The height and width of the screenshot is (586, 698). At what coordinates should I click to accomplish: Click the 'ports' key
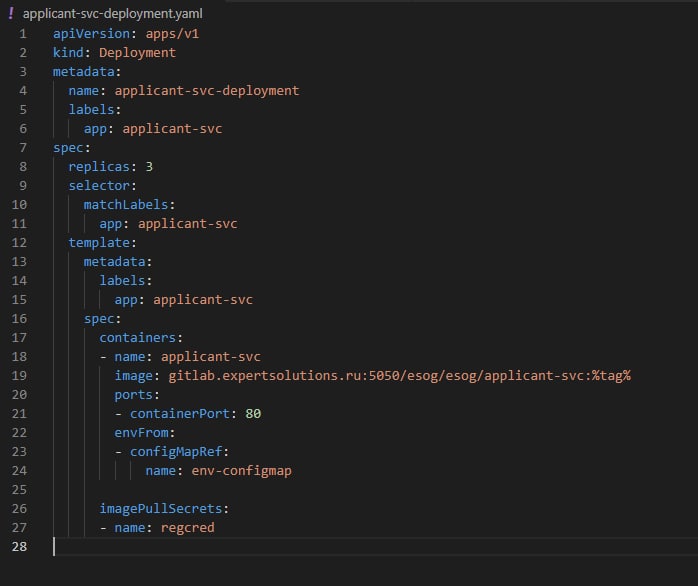(134, 395)
